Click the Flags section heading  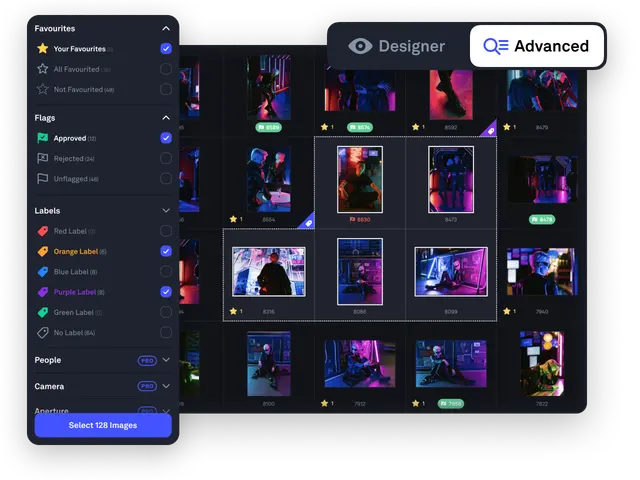(45, 118)
